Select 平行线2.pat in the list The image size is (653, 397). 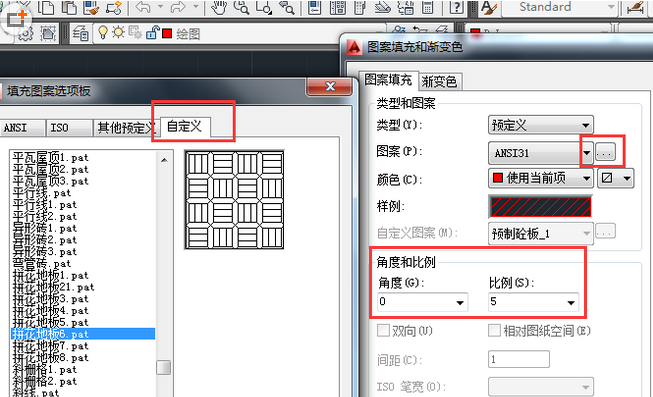click(x=45, y=216)
